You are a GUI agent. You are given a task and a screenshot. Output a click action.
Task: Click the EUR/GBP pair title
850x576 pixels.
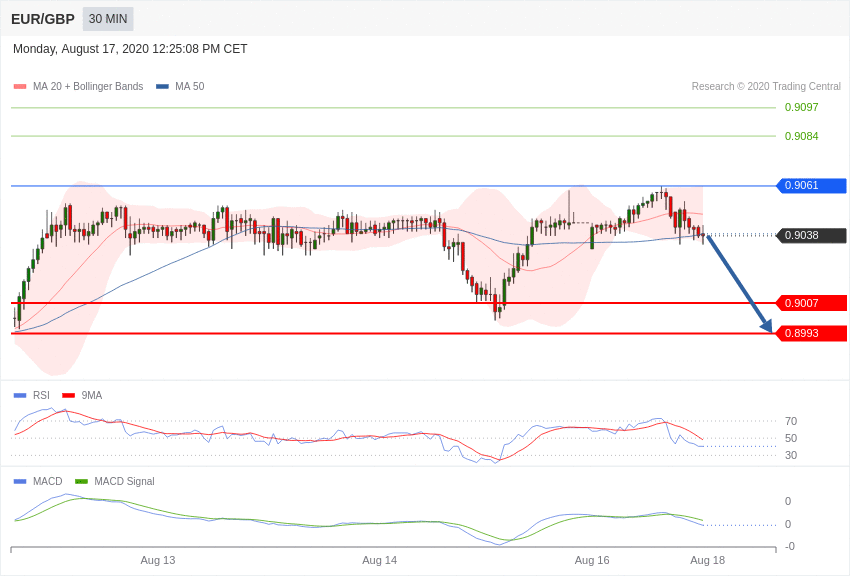pos(43,19)
